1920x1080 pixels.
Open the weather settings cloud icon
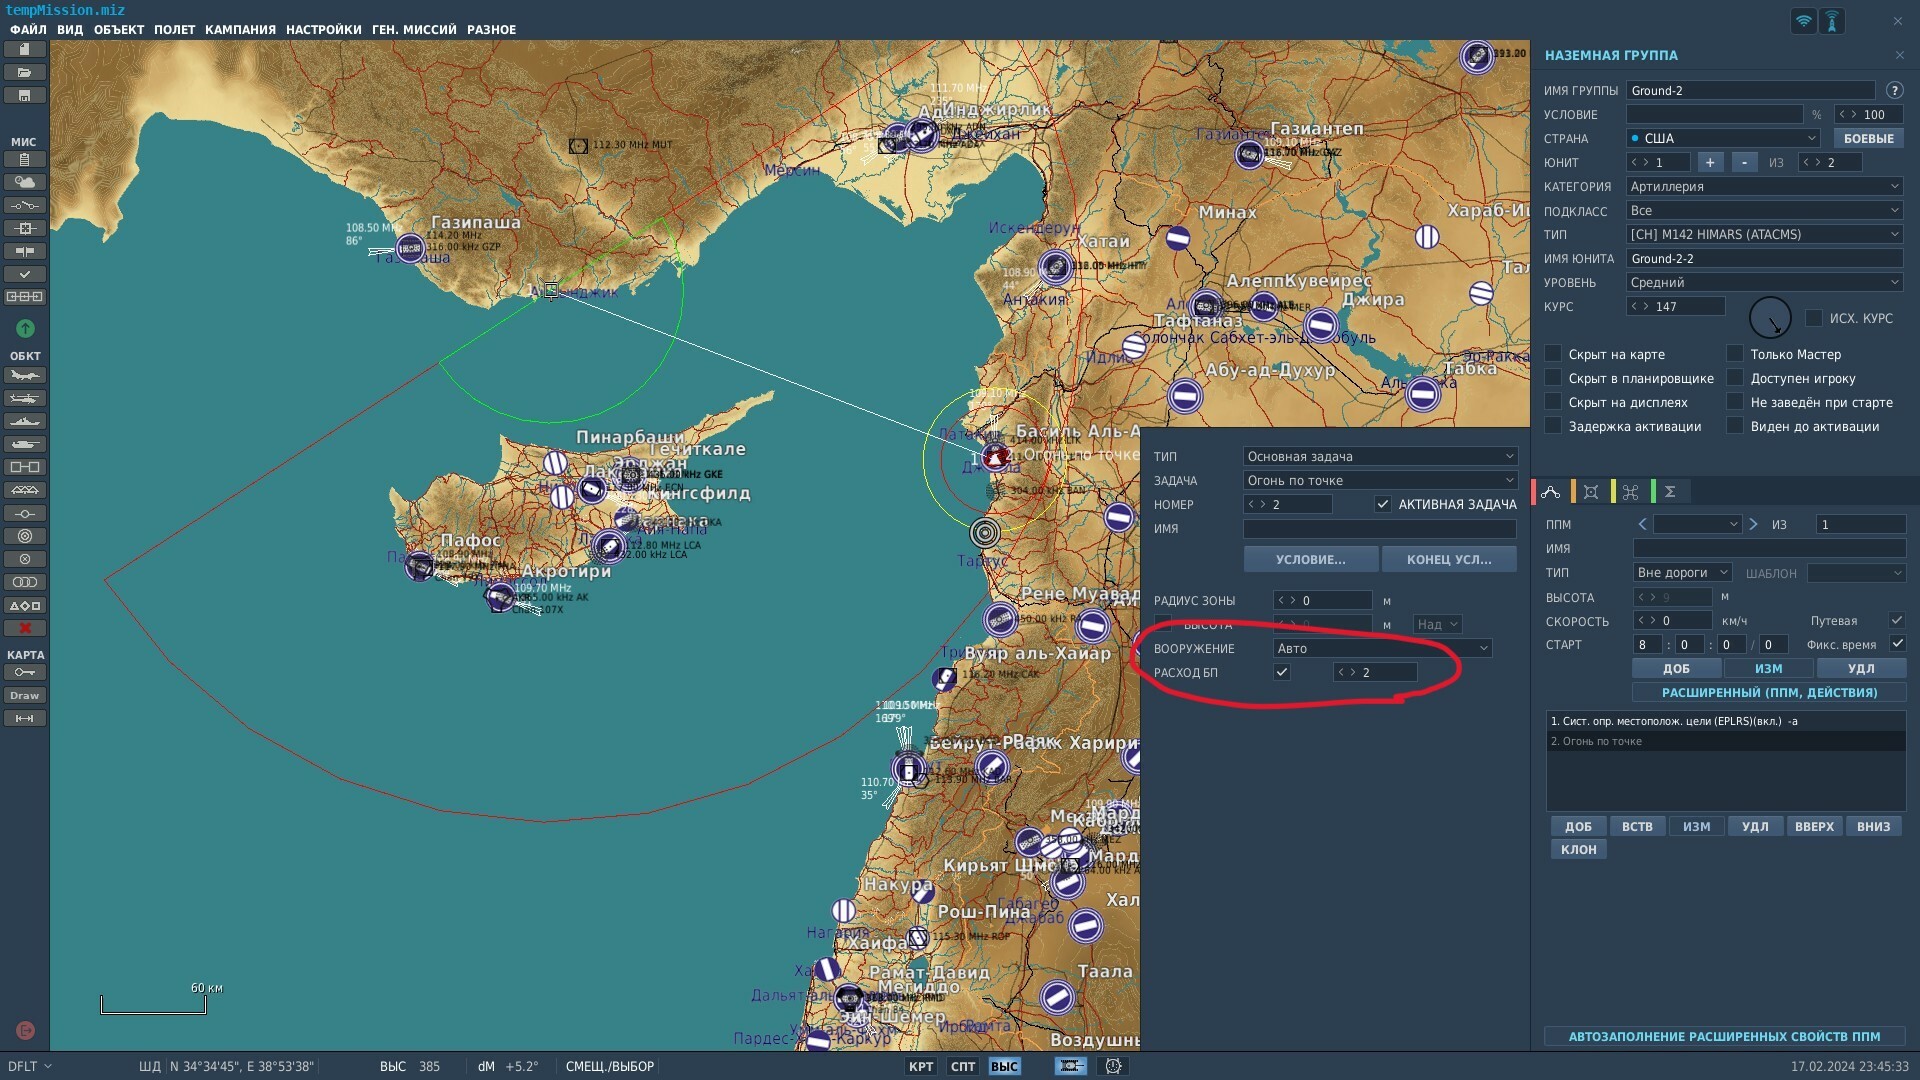point(25,182)
